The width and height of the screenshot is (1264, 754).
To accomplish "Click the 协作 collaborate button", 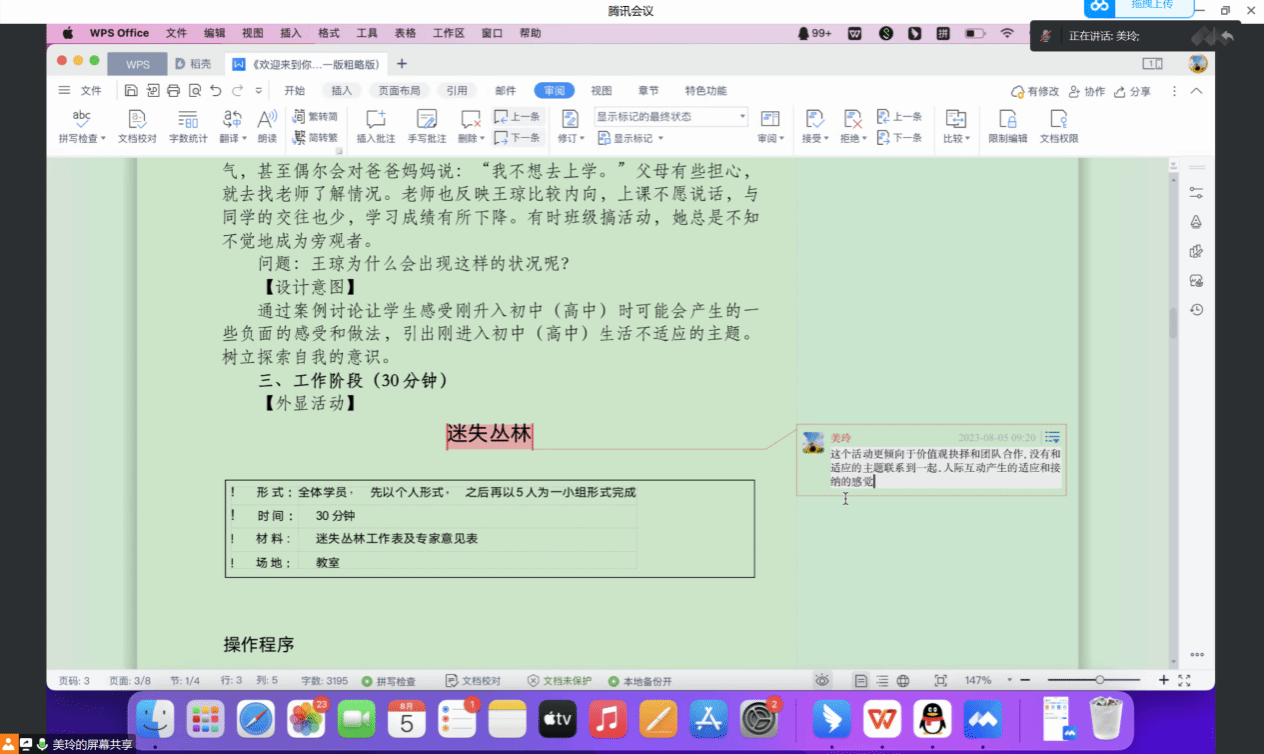I will pyautogui.click(x=1087, y=91).
